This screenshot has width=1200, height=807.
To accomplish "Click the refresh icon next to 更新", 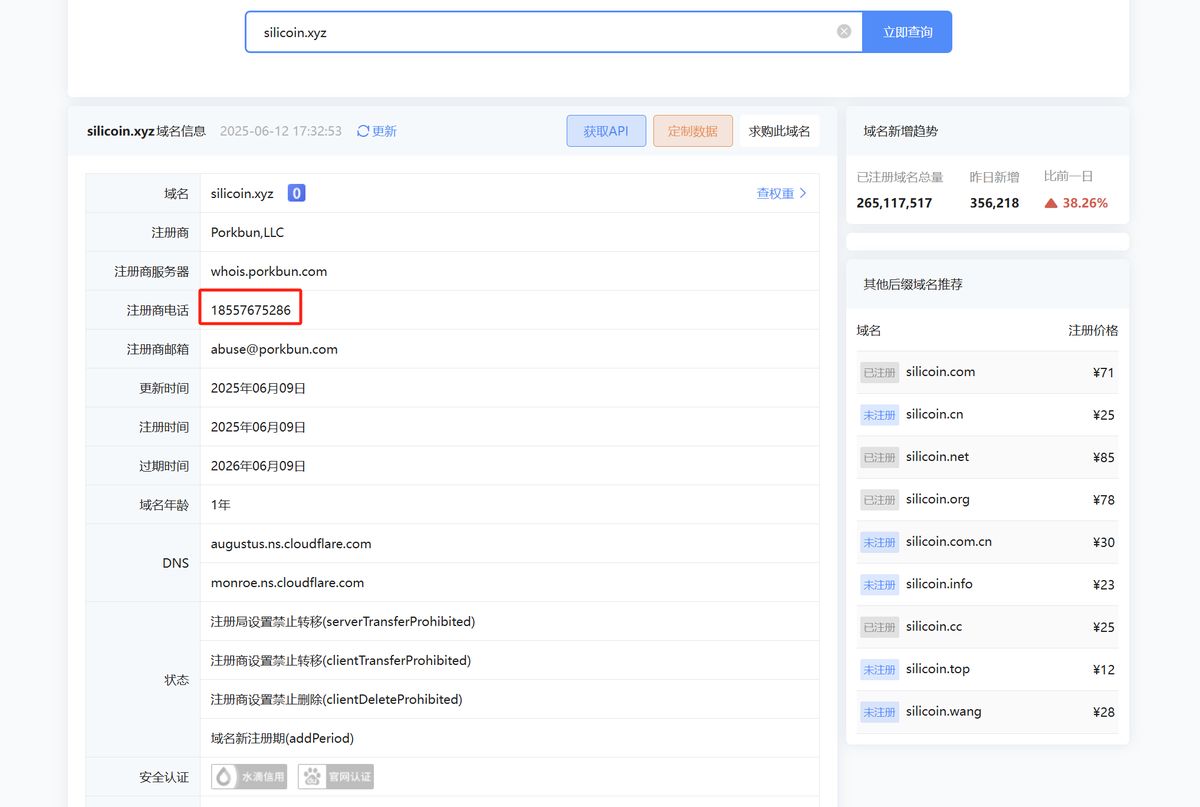I will (363, 131).
